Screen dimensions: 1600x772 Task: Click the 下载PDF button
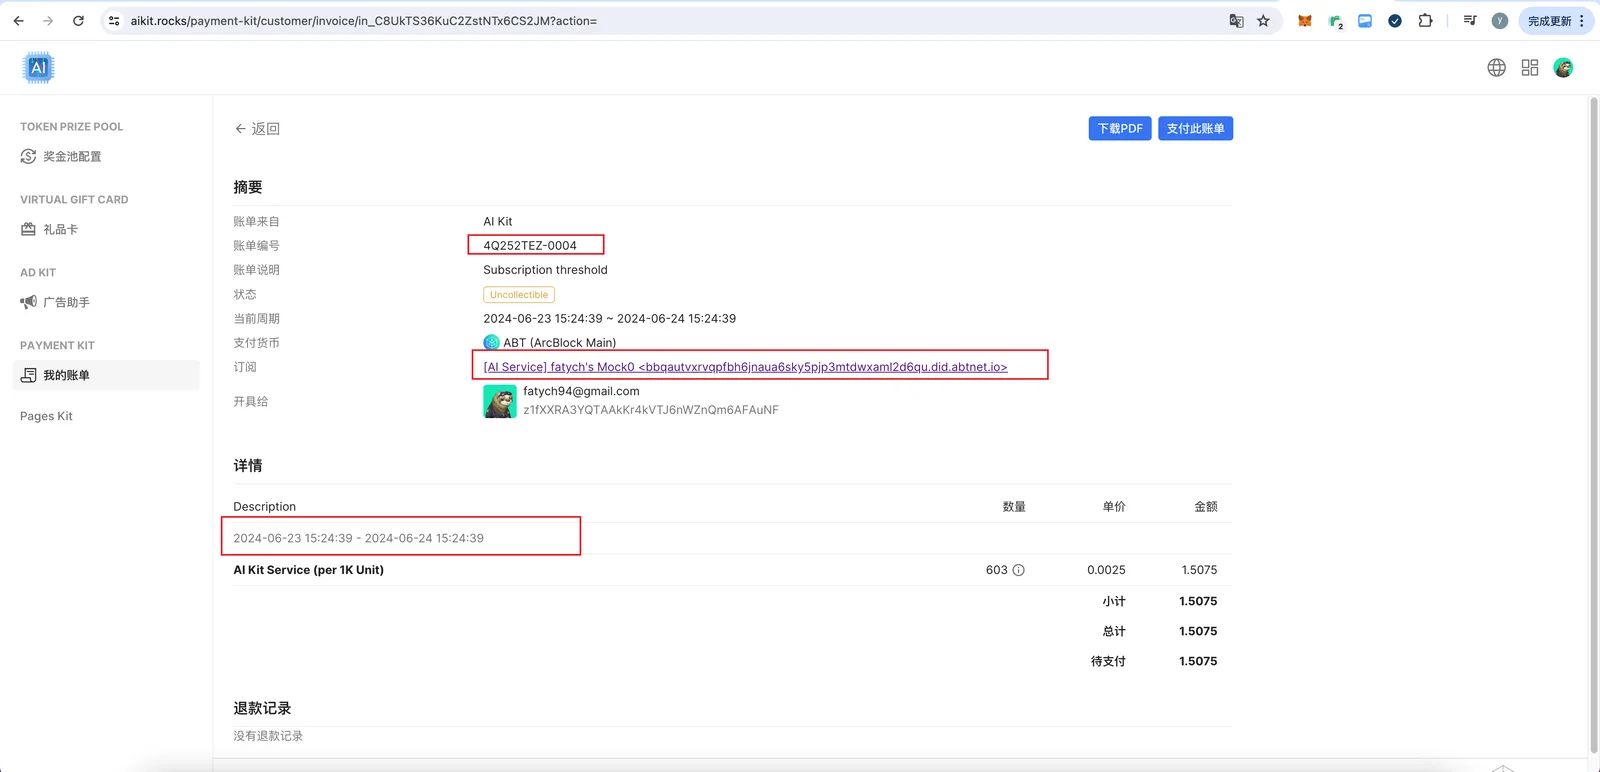pyautogui.click(x=1120, y=128)
